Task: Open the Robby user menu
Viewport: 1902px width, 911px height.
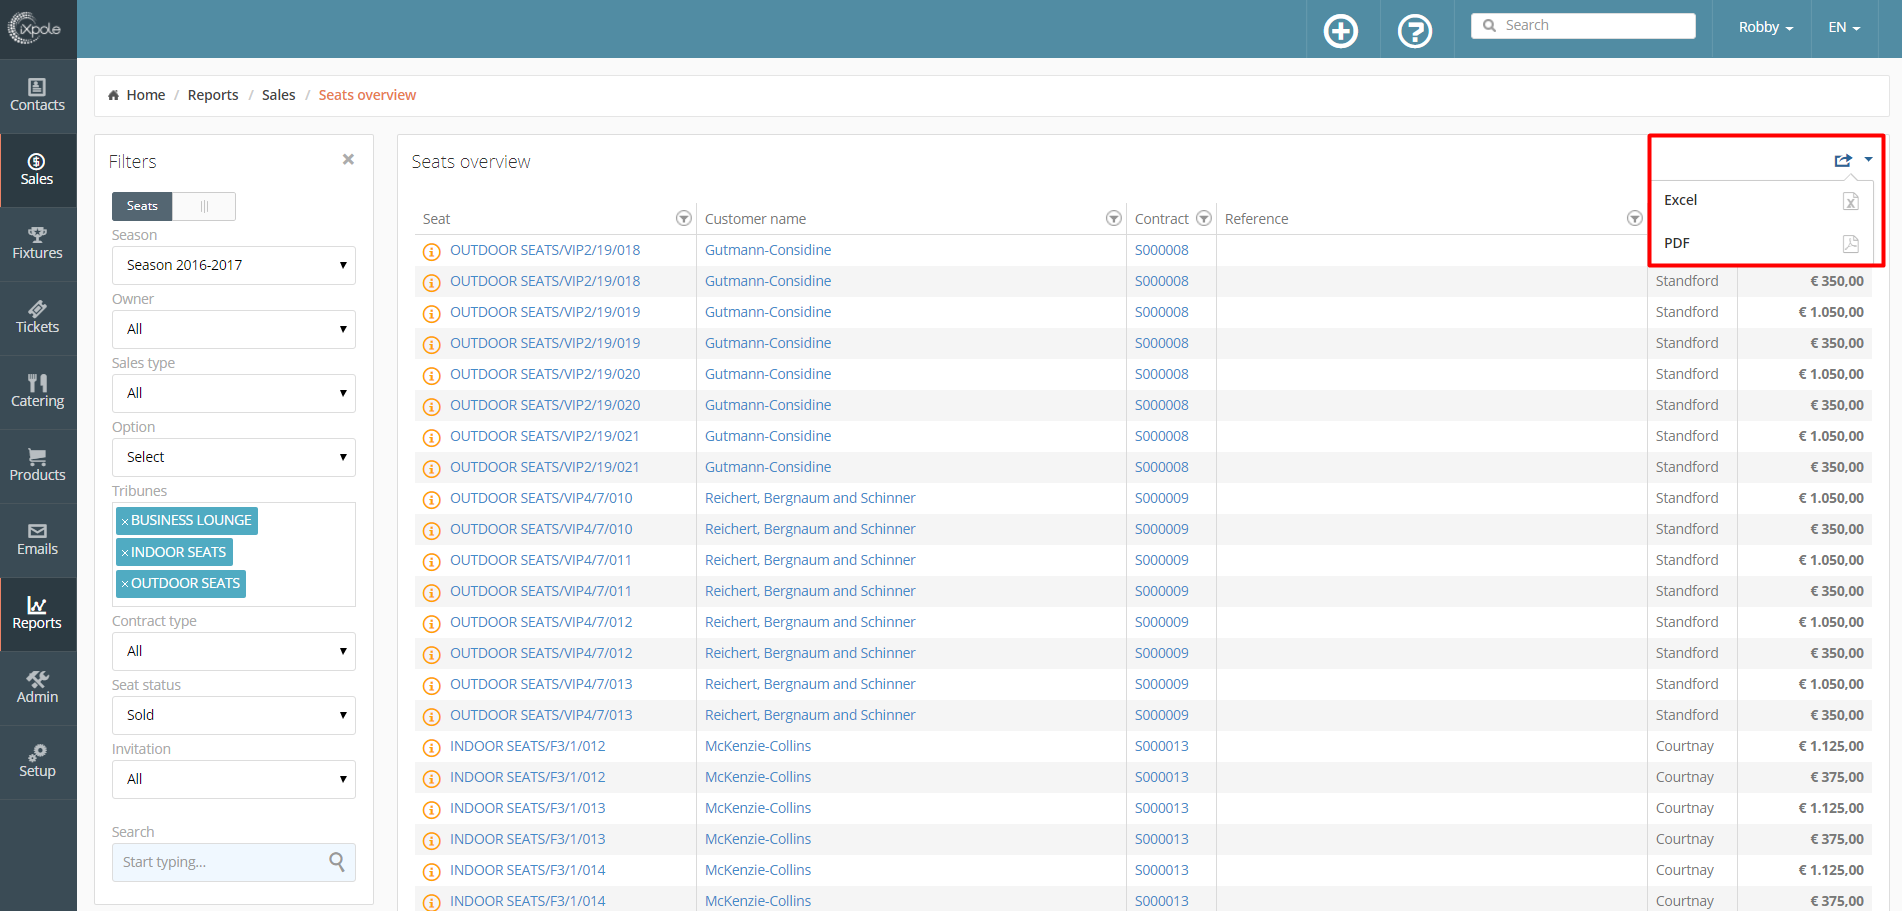Action: pyautogui.click(x=1765, y=28)
